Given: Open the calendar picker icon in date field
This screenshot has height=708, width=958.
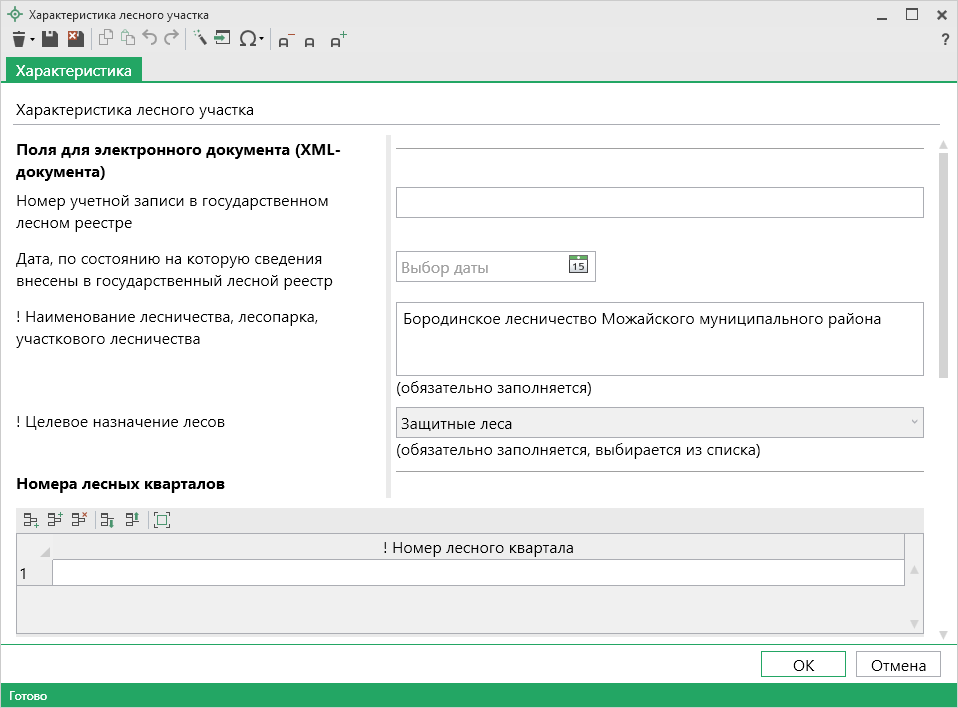Looking at the screenshot, I should pos(579,266).
